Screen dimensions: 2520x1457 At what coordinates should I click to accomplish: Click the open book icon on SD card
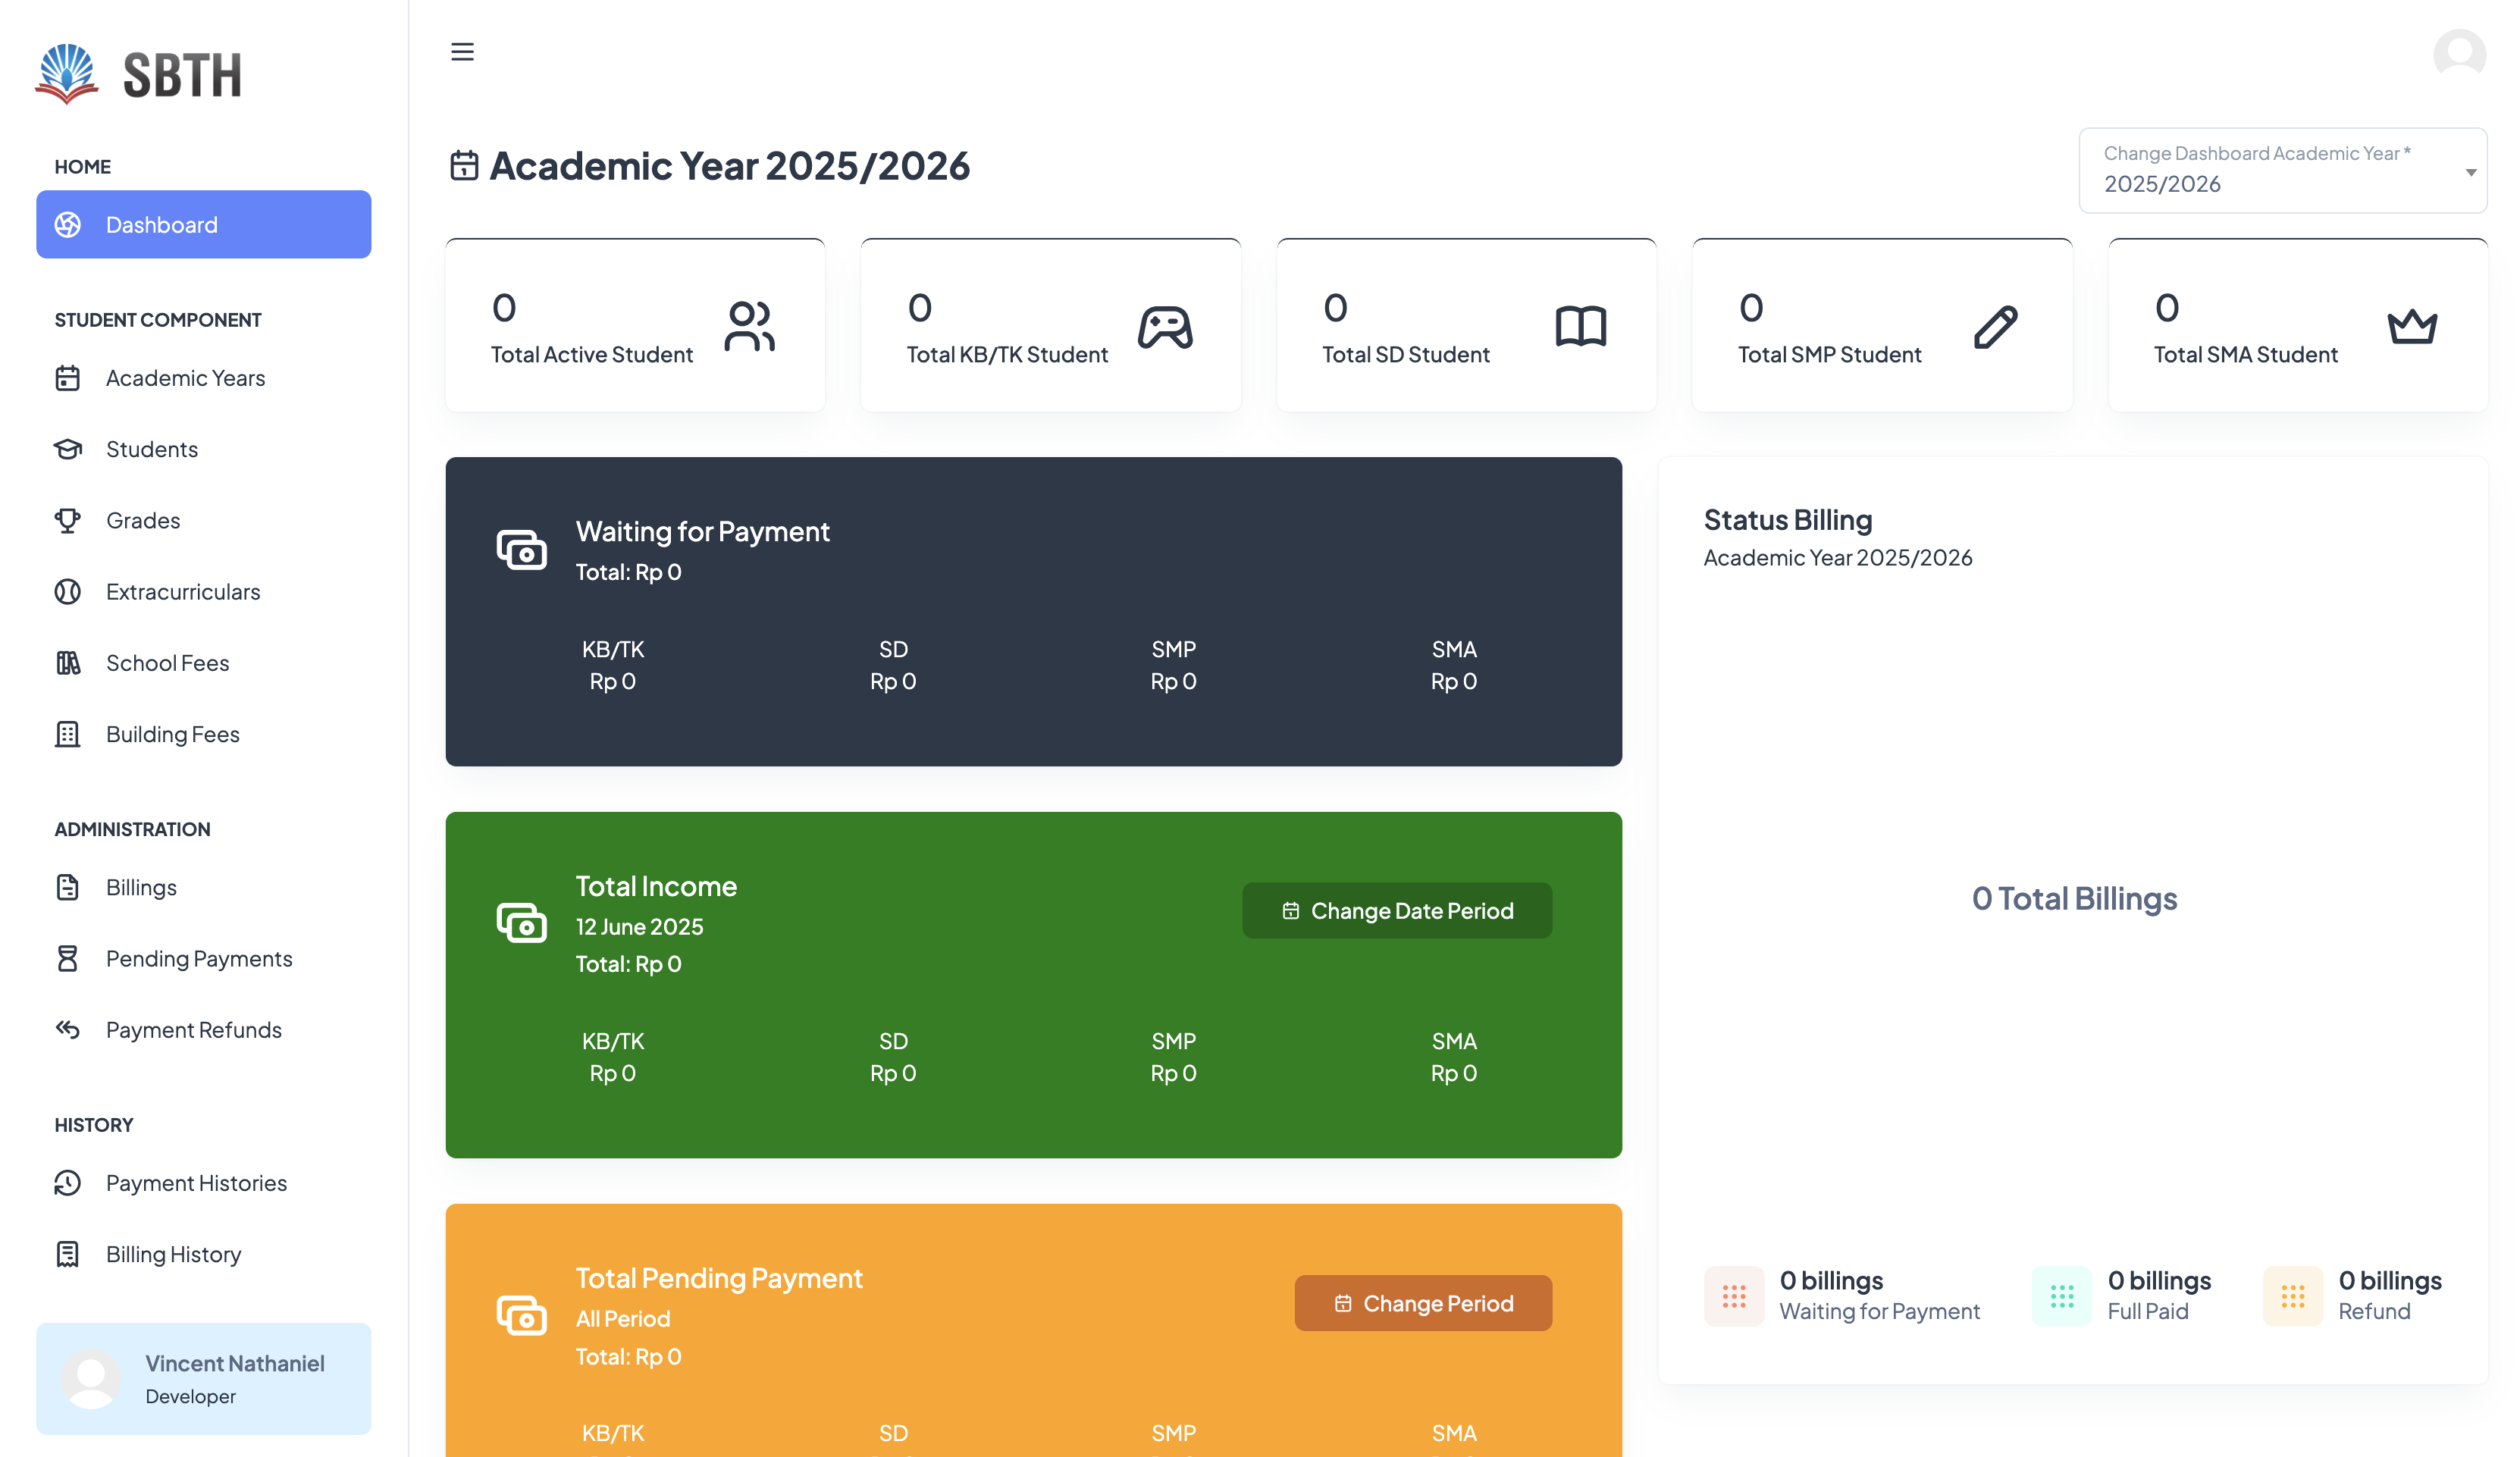(1580, 327)
